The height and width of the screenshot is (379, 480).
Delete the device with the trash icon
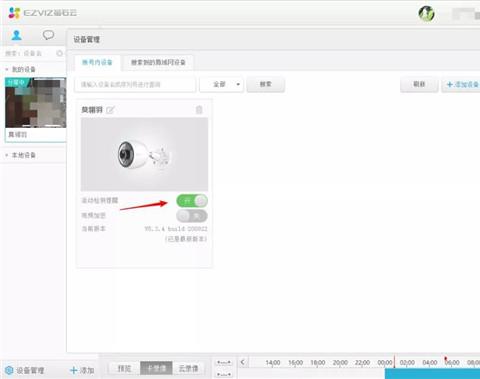coord(199,110)
